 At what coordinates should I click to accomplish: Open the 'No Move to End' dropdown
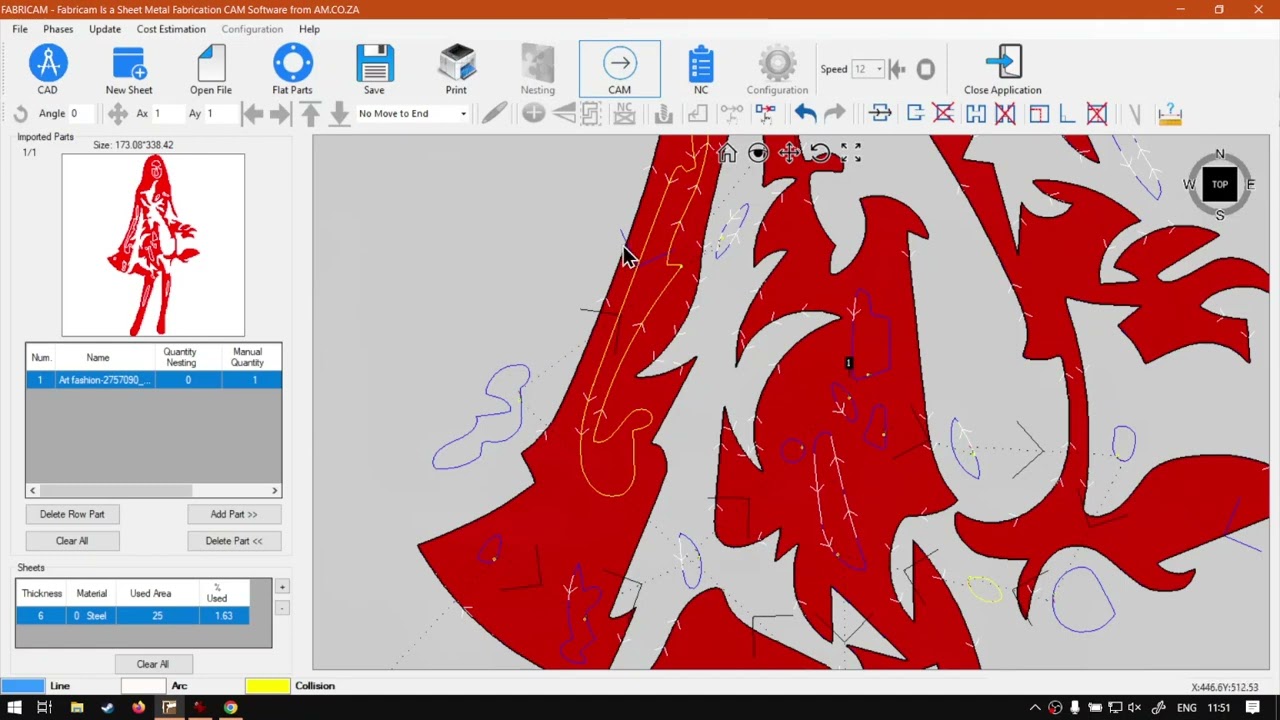pyautogui.click(x=412, y=114)
